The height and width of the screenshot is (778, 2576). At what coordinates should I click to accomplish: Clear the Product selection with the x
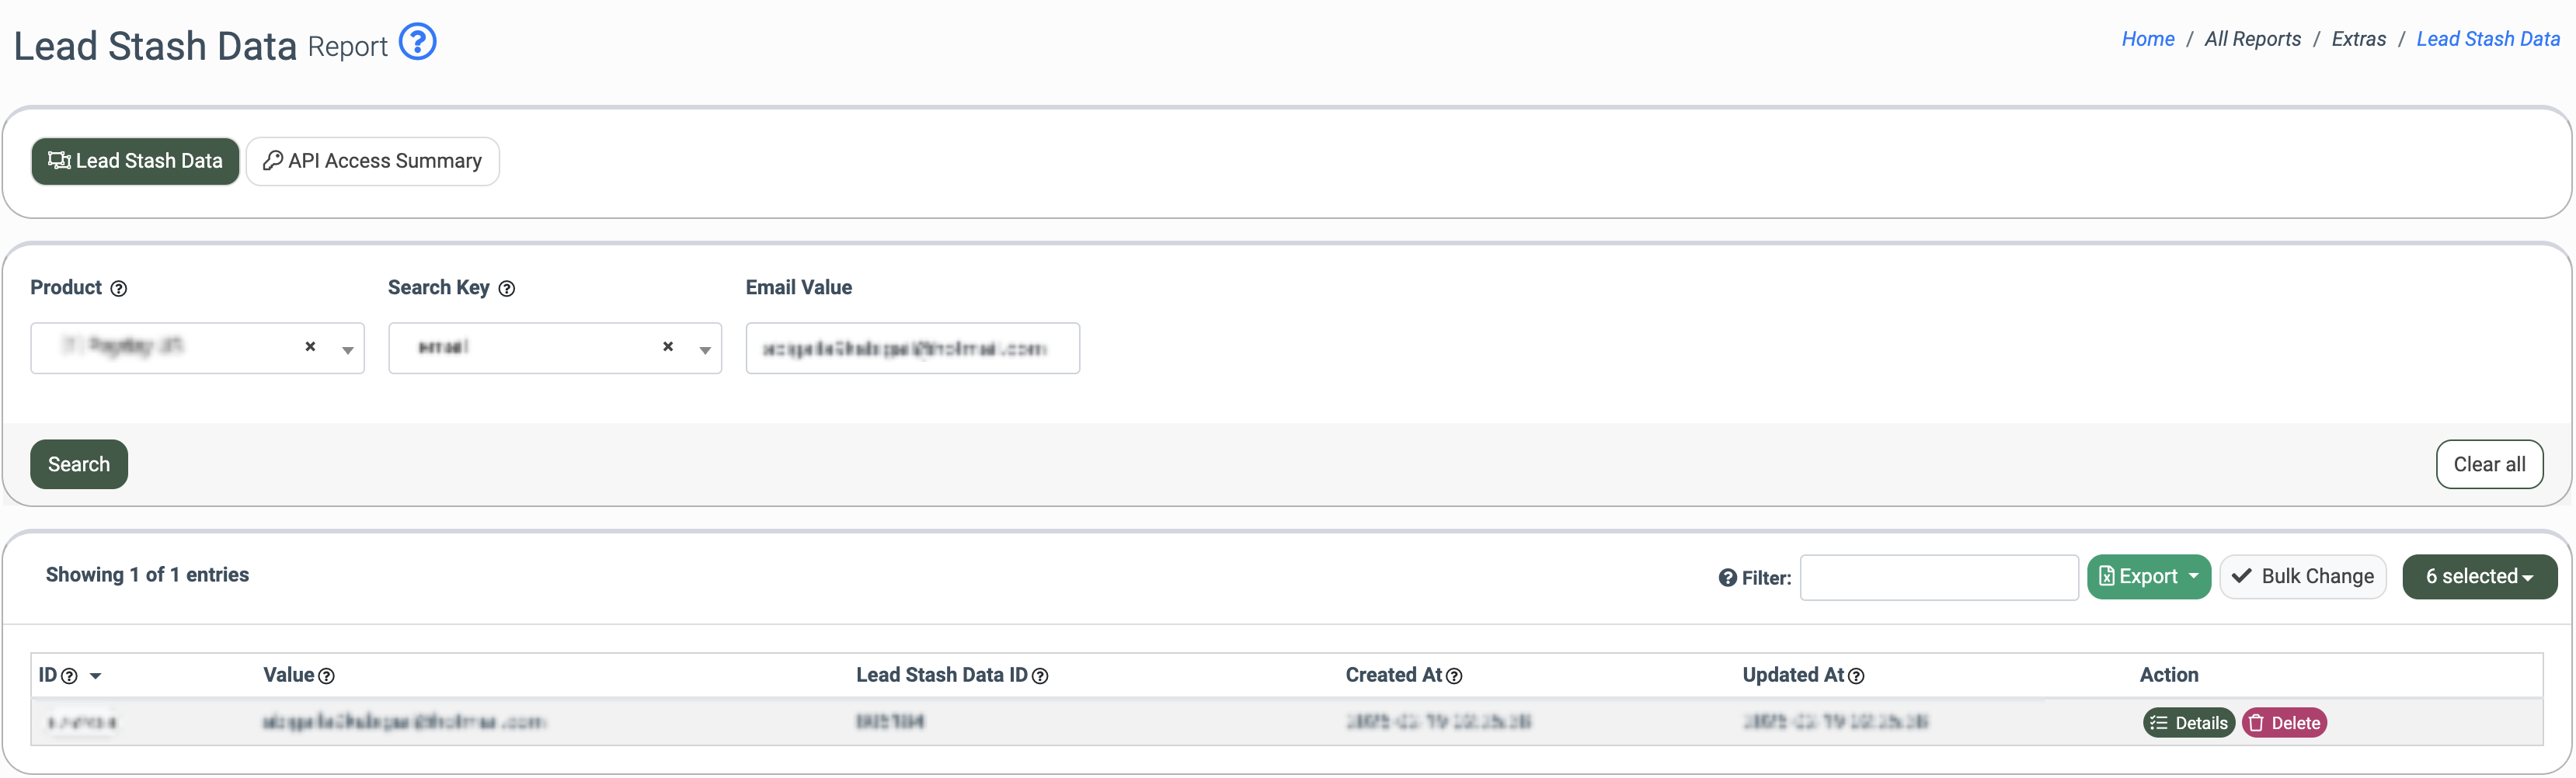tap(310, 347)
